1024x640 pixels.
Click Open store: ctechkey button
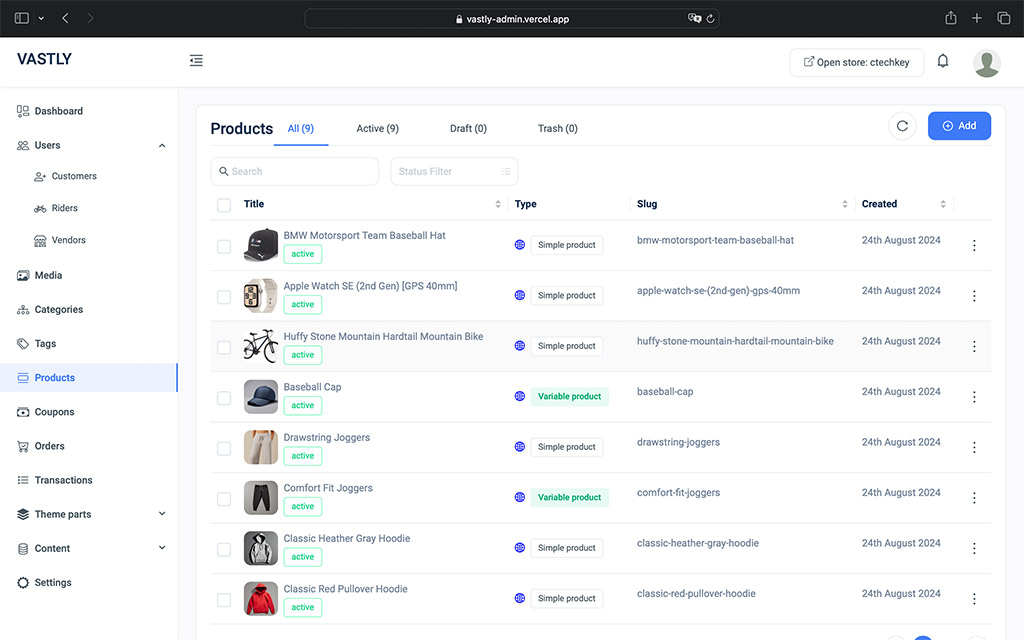coord(856,63)
